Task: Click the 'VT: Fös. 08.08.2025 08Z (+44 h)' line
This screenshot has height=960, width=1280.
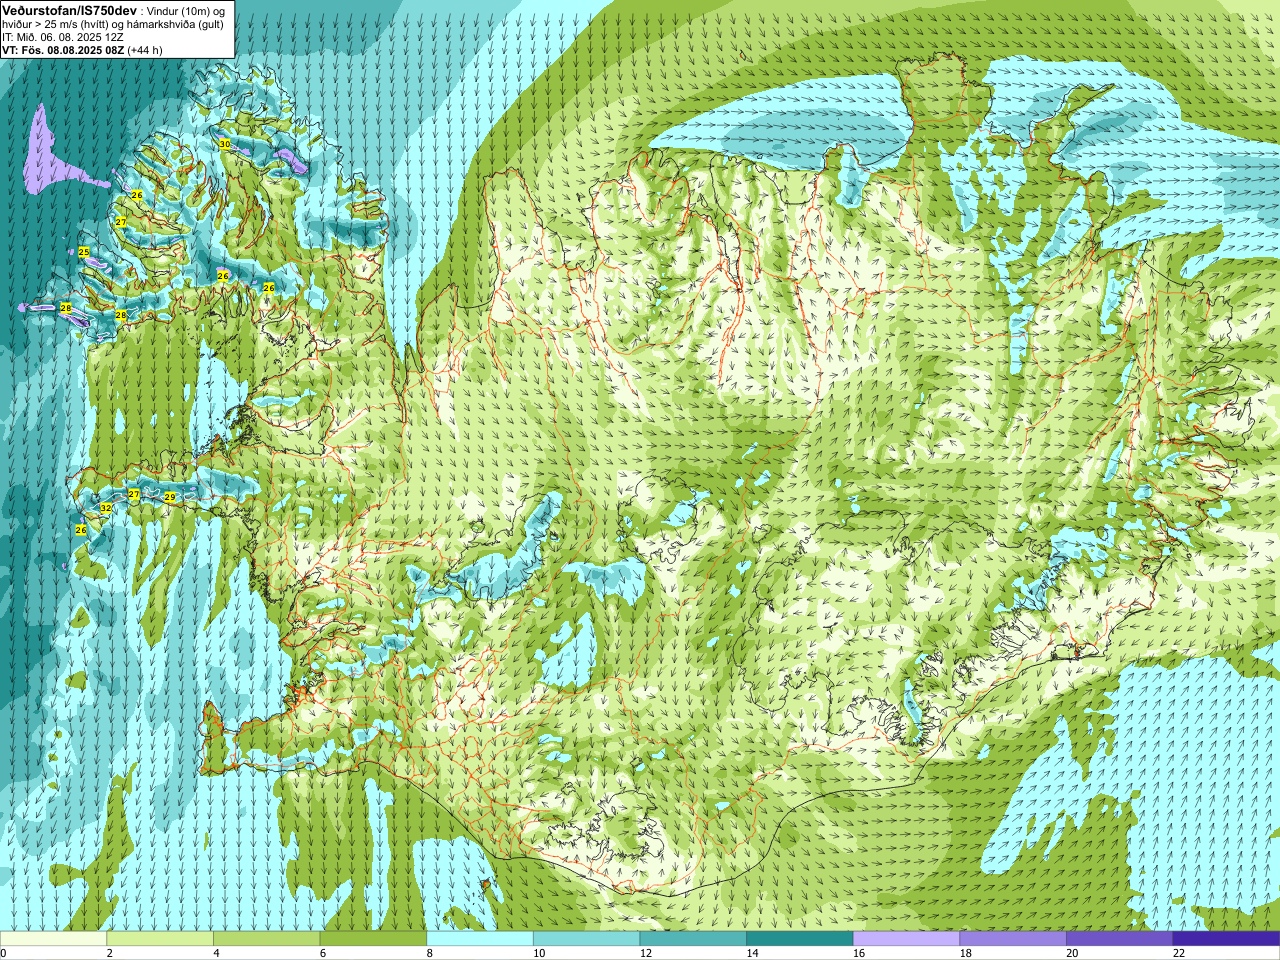Action: pyautogui.click(x=82, y=50)
